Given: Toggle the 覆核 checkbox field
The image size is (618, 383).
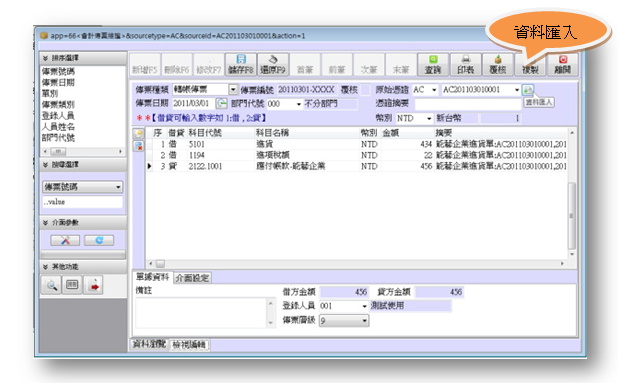Looking at the screenshot, I should [x=365, y=90].
